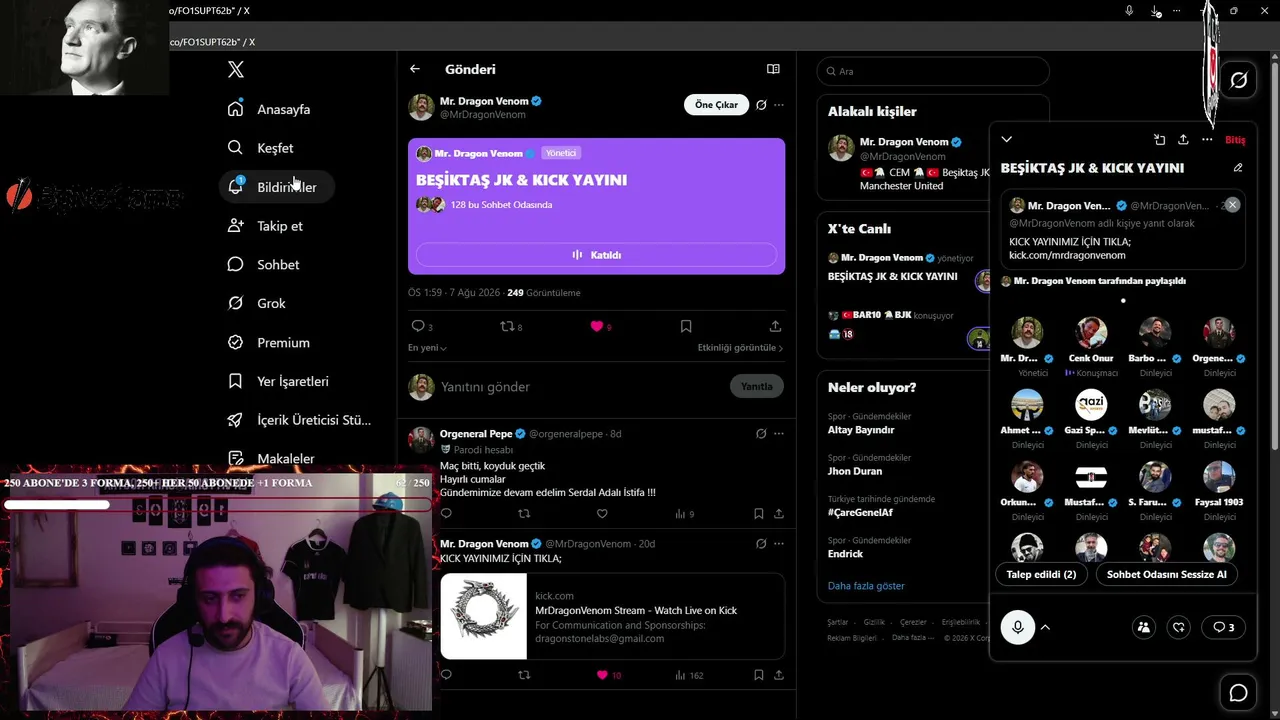Open more options on the main post

click(779, 104)
